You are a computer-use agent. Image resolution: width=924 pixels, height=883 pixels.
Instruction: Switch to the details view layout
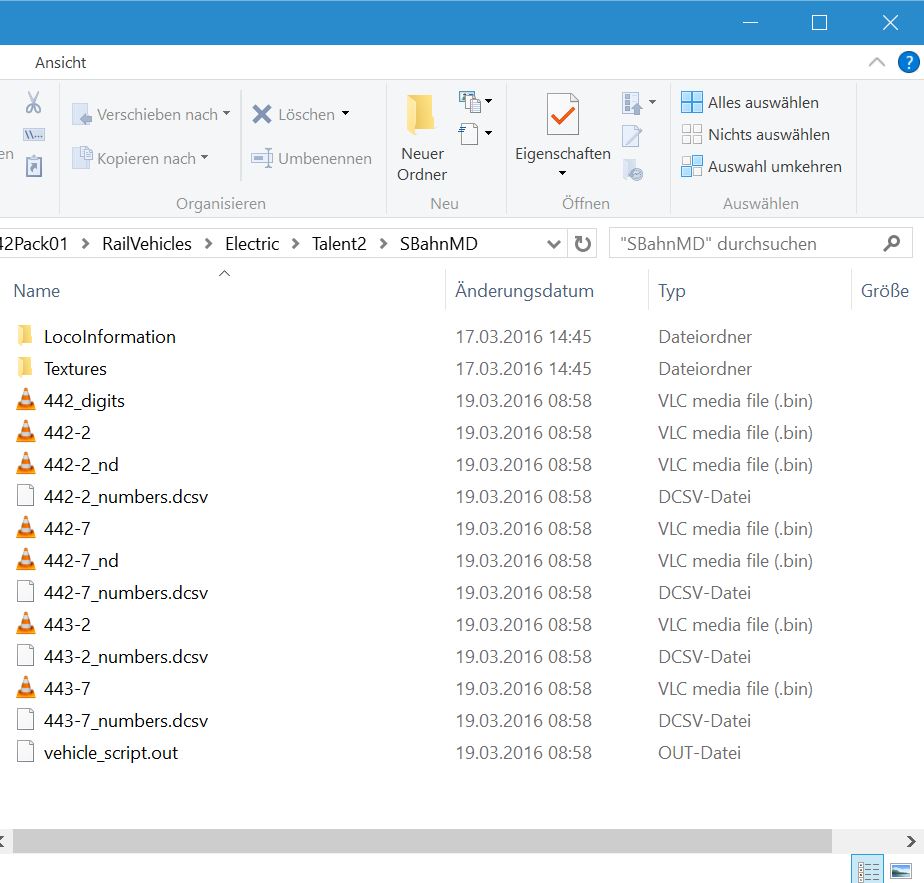[866, 870]
